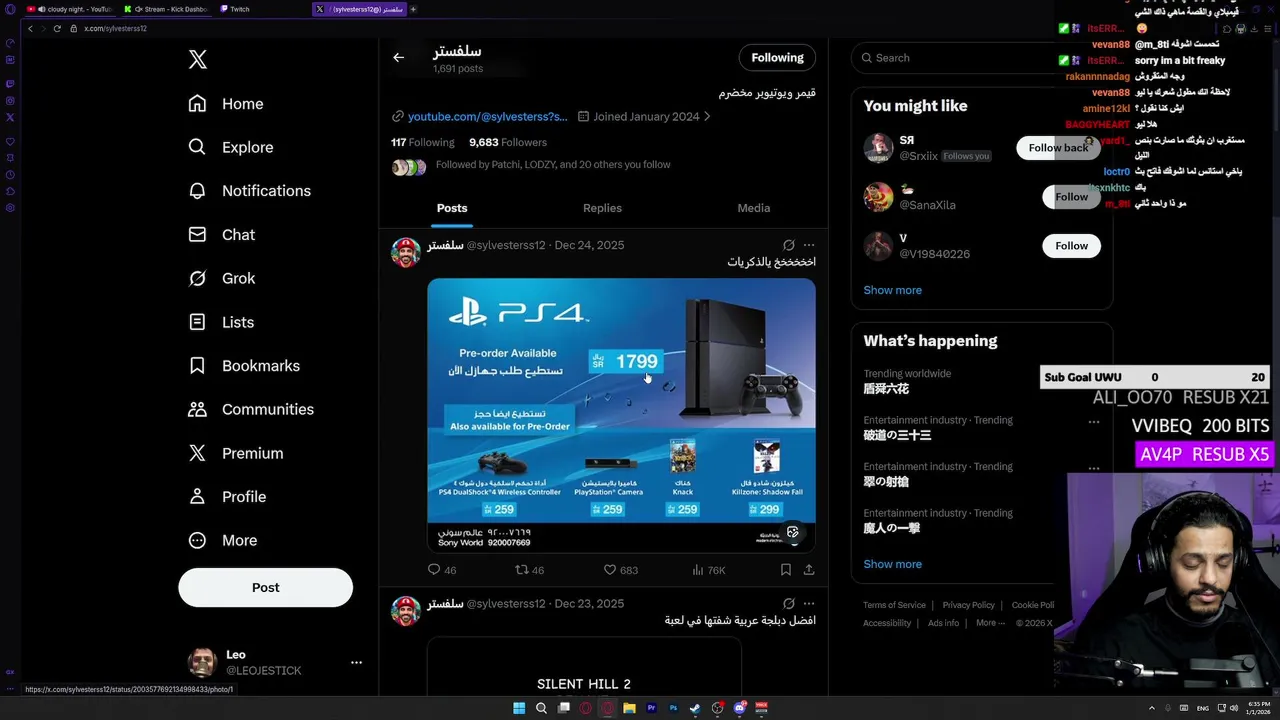Expand Show more under What's happening
1280x720 pixels.
pos(893,564)
